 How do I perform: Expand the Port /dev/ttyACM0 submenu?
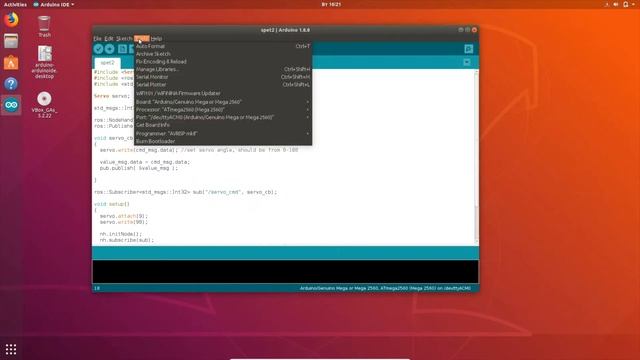(x=223, y=118)
